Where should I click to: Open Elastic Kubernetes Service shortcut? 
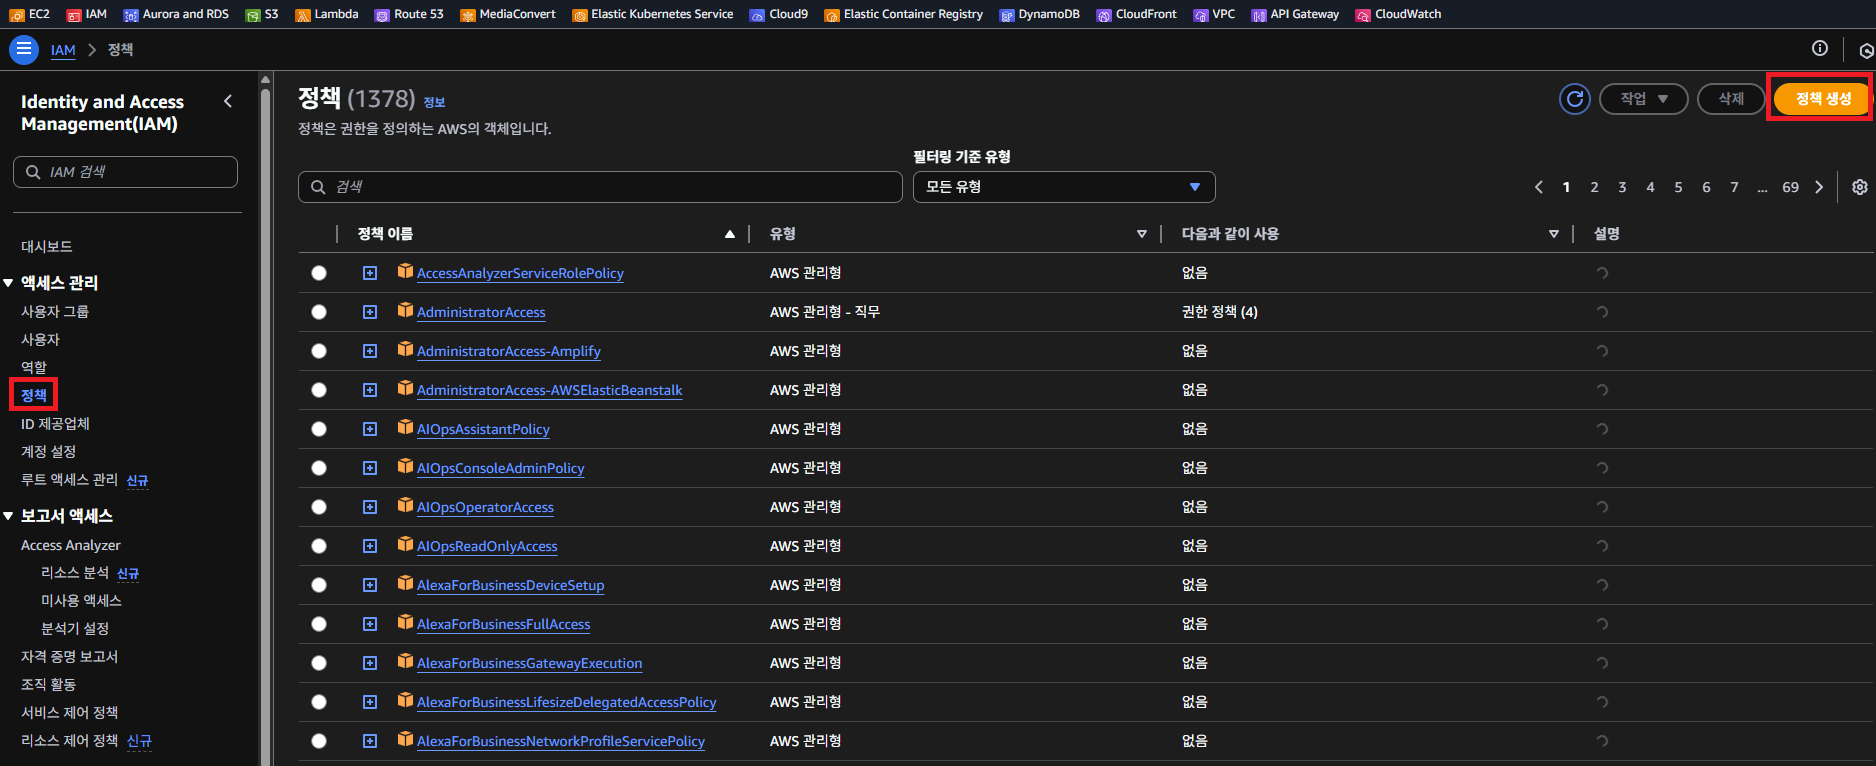click(x=653, y=14)
